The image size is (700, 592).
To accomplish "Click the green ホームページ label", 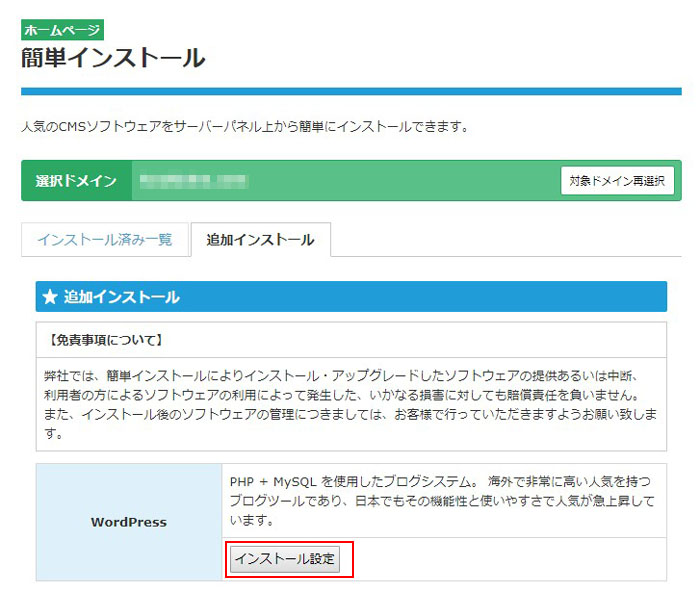I will (x=62, y=30).
